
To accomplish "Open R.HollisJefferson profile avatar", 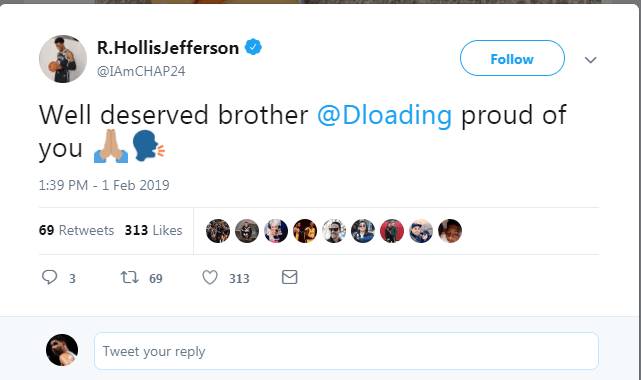I will tap(63, 59).
